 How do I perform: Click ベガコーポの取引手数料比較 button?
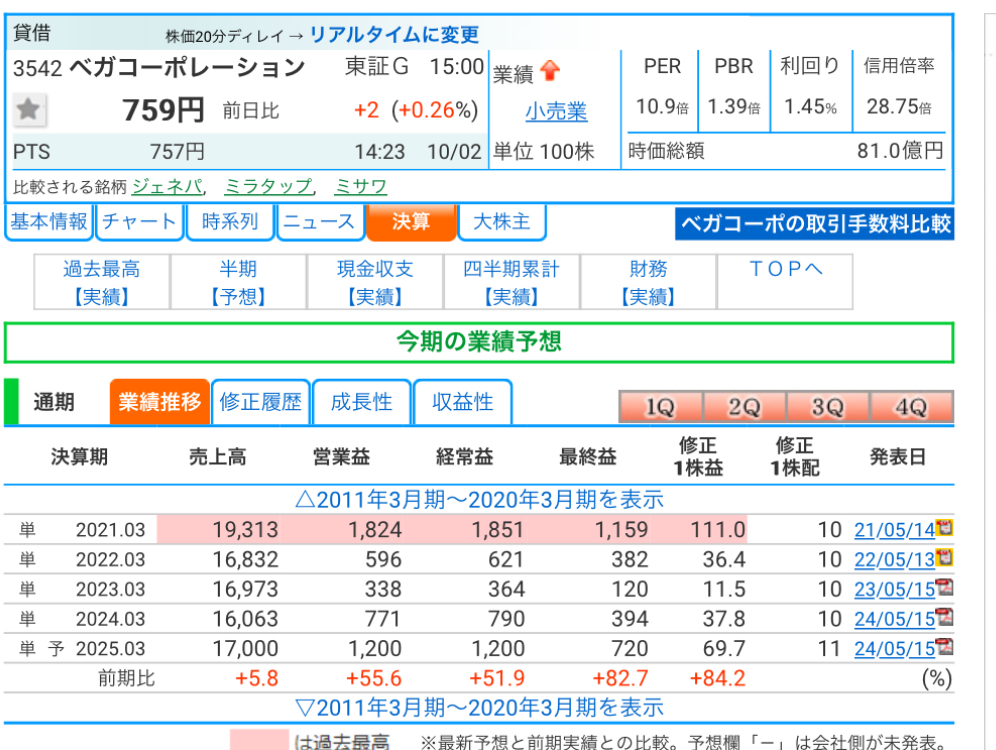coord(814,224)
